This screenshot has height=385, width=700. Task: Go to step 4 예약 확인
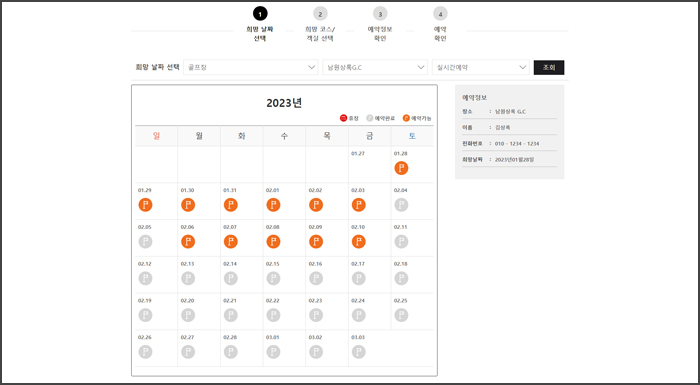pos(440,24)
